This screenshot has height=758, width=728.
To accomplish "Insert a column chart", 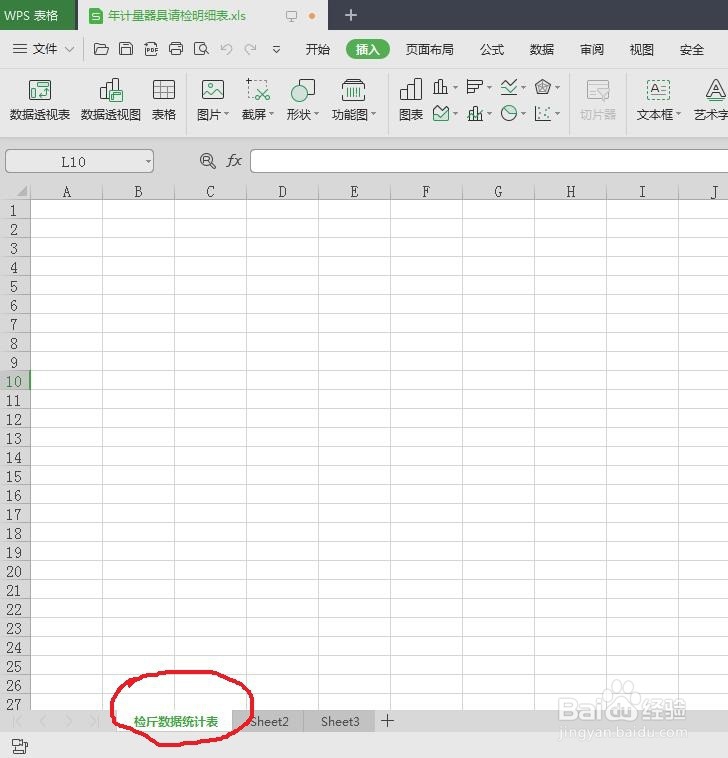I will coord(440,87).
